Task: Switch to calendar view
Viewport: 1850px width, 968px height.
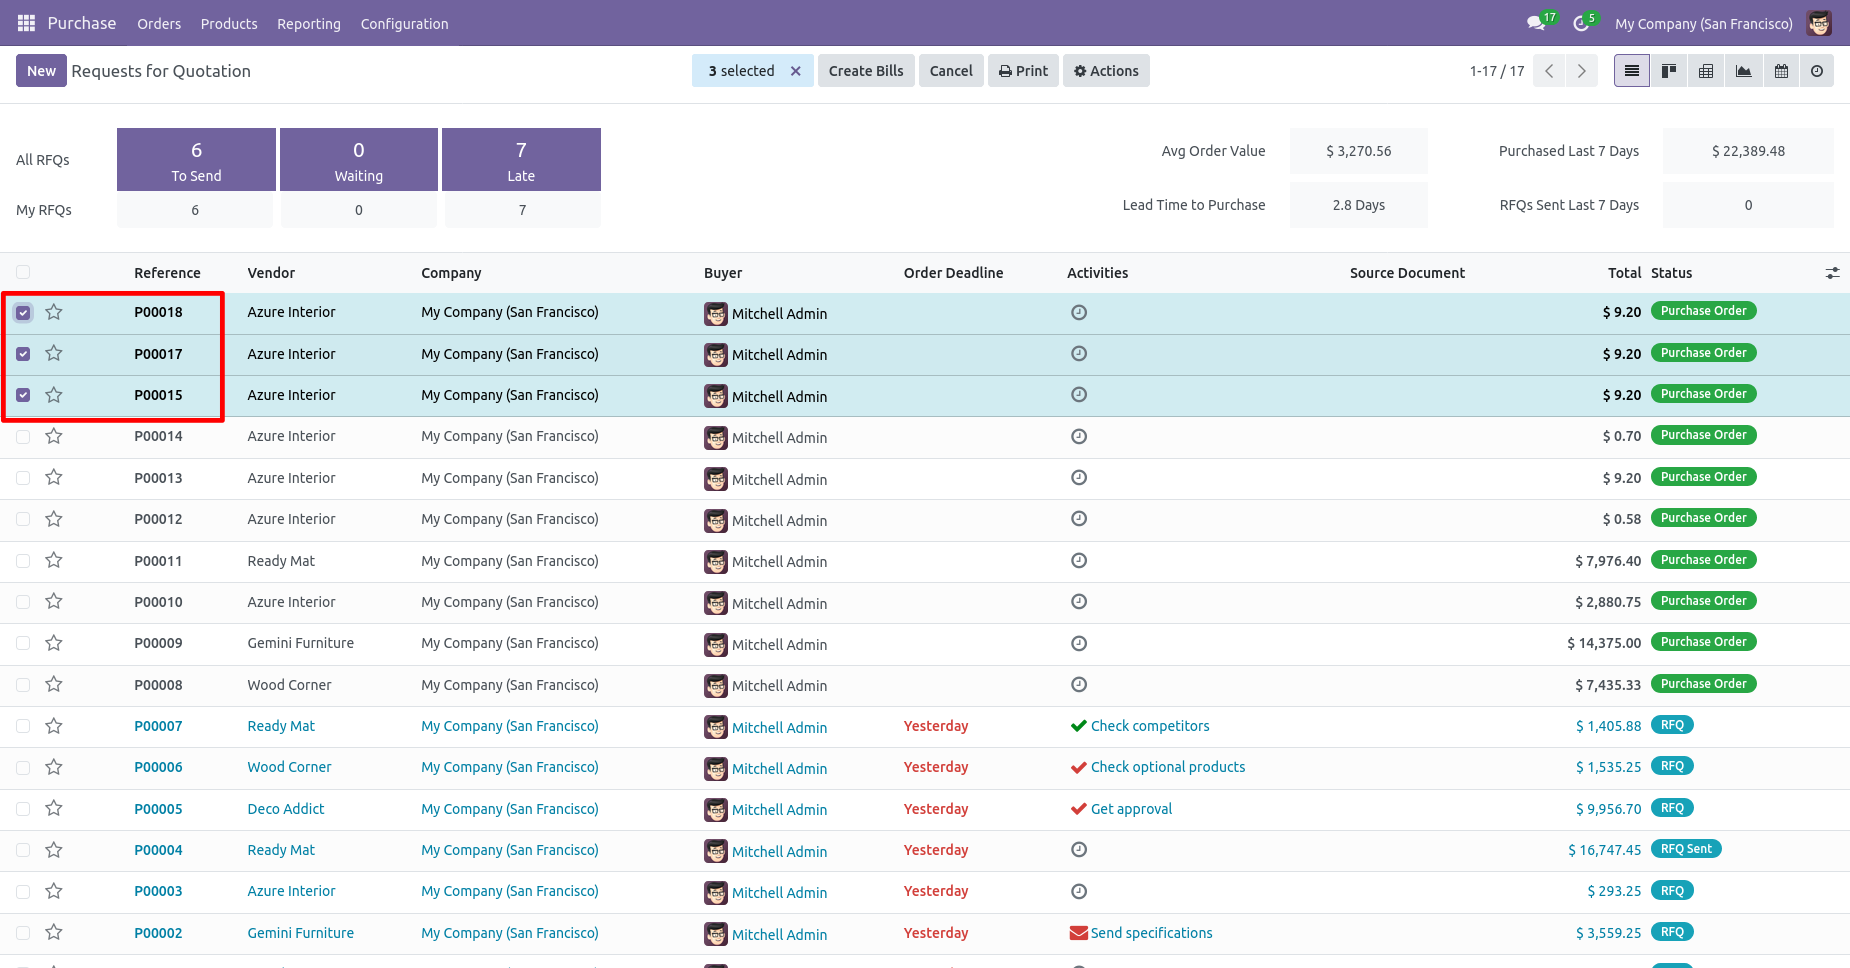Action: click(1781, 71)
